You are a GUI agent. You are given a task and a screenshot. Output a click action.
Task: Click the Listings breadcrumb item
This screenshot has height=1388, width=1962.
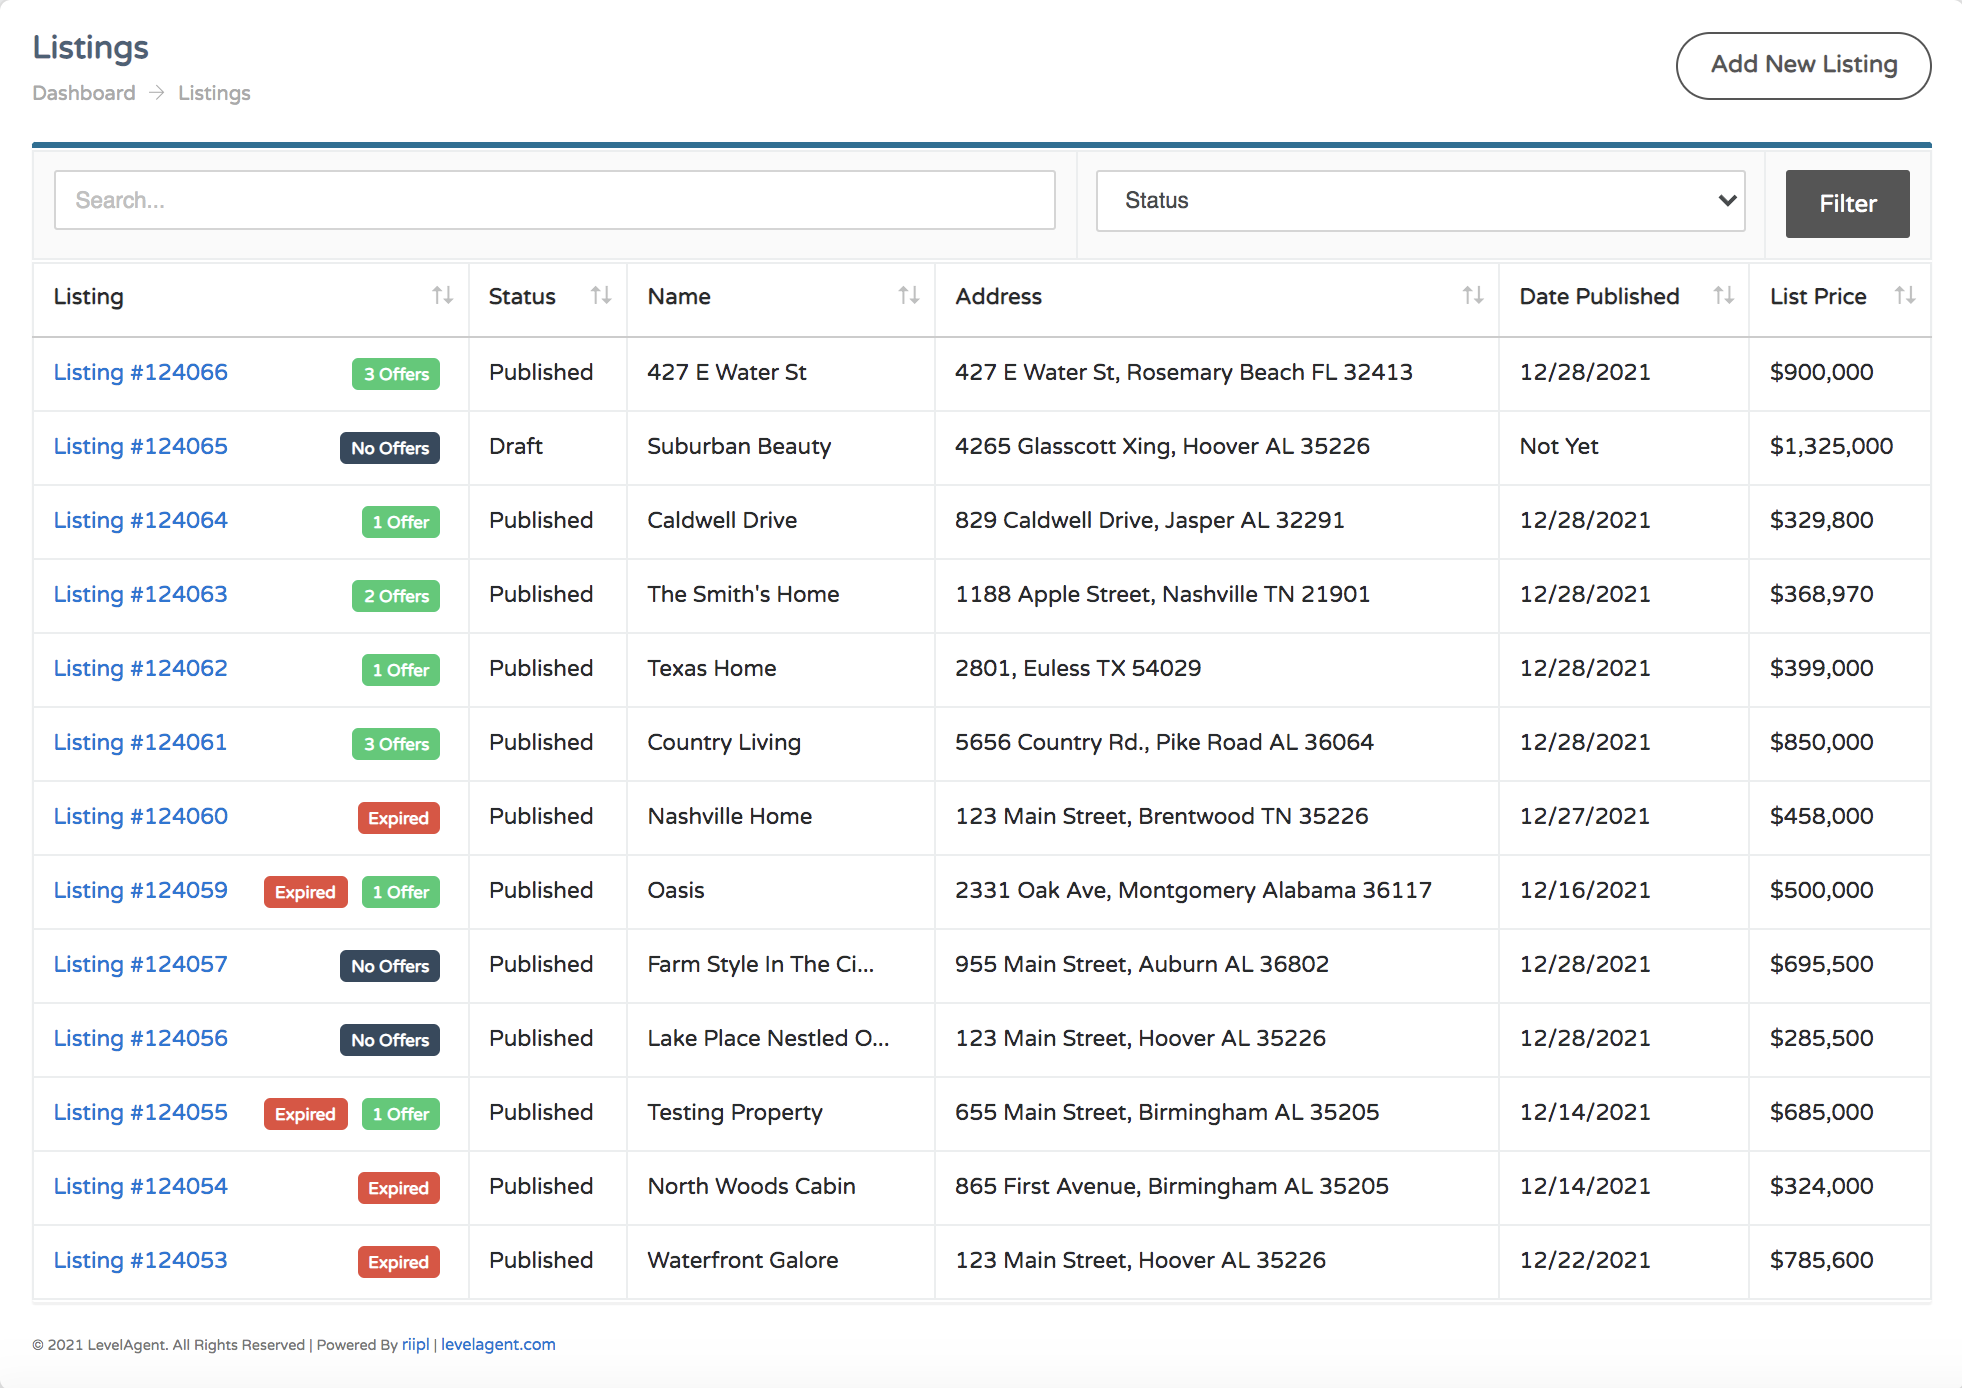[214, 93]
